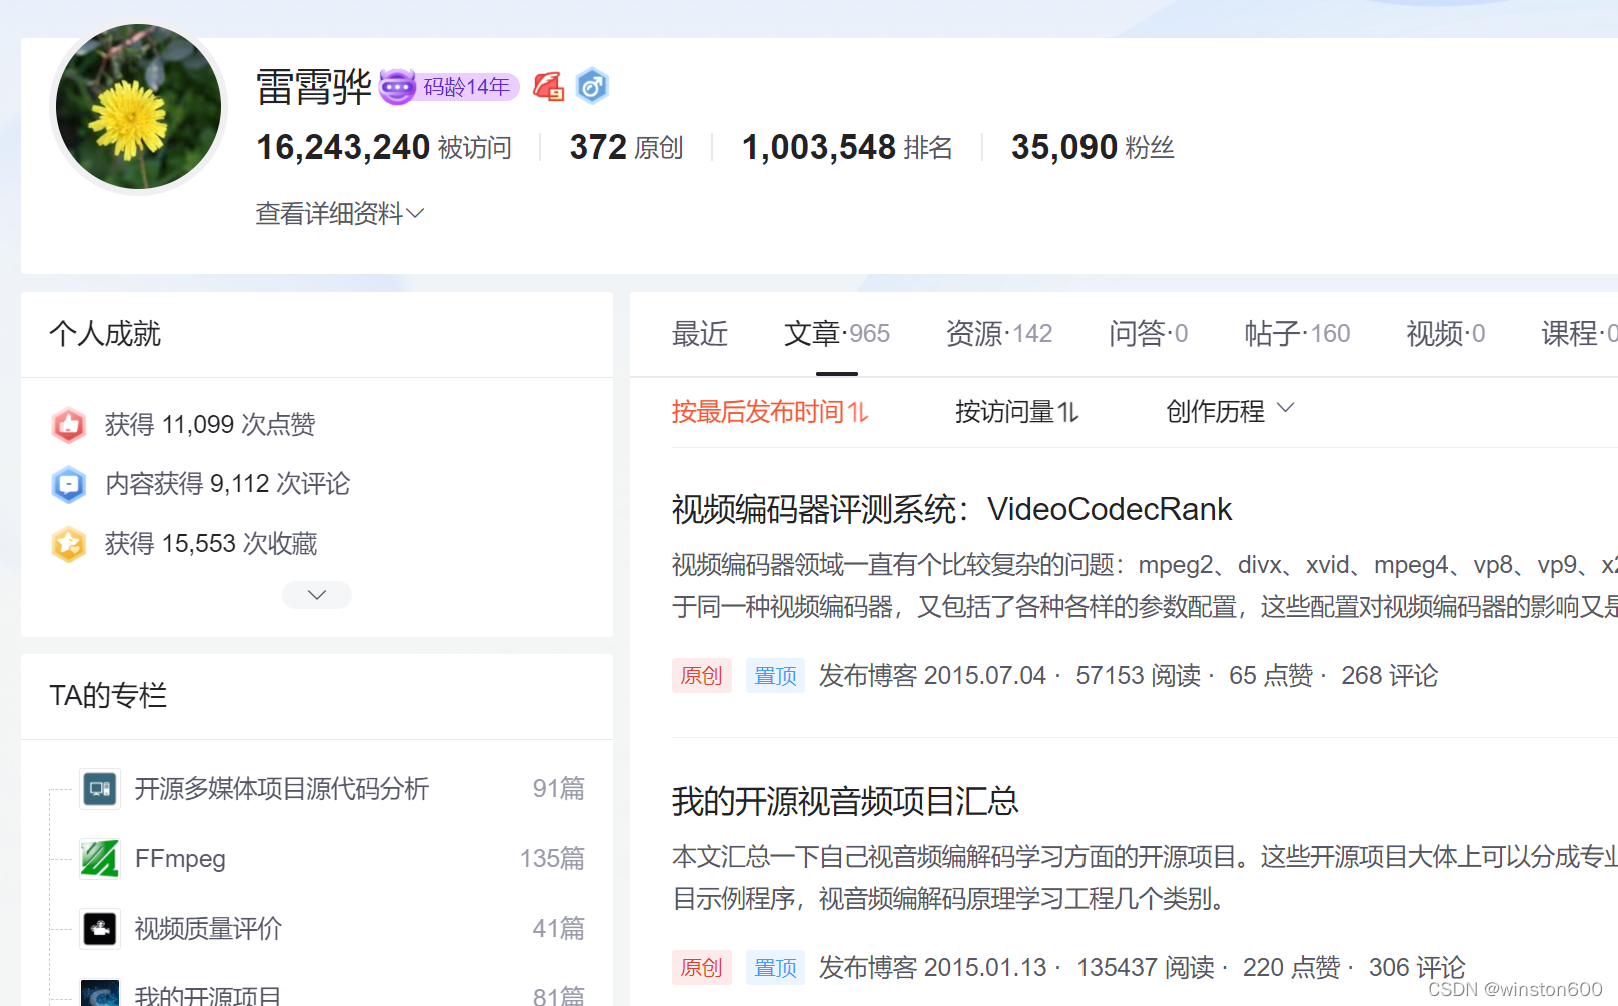Click the 获得 15,553 次收藏 text

tap(211, 544)
